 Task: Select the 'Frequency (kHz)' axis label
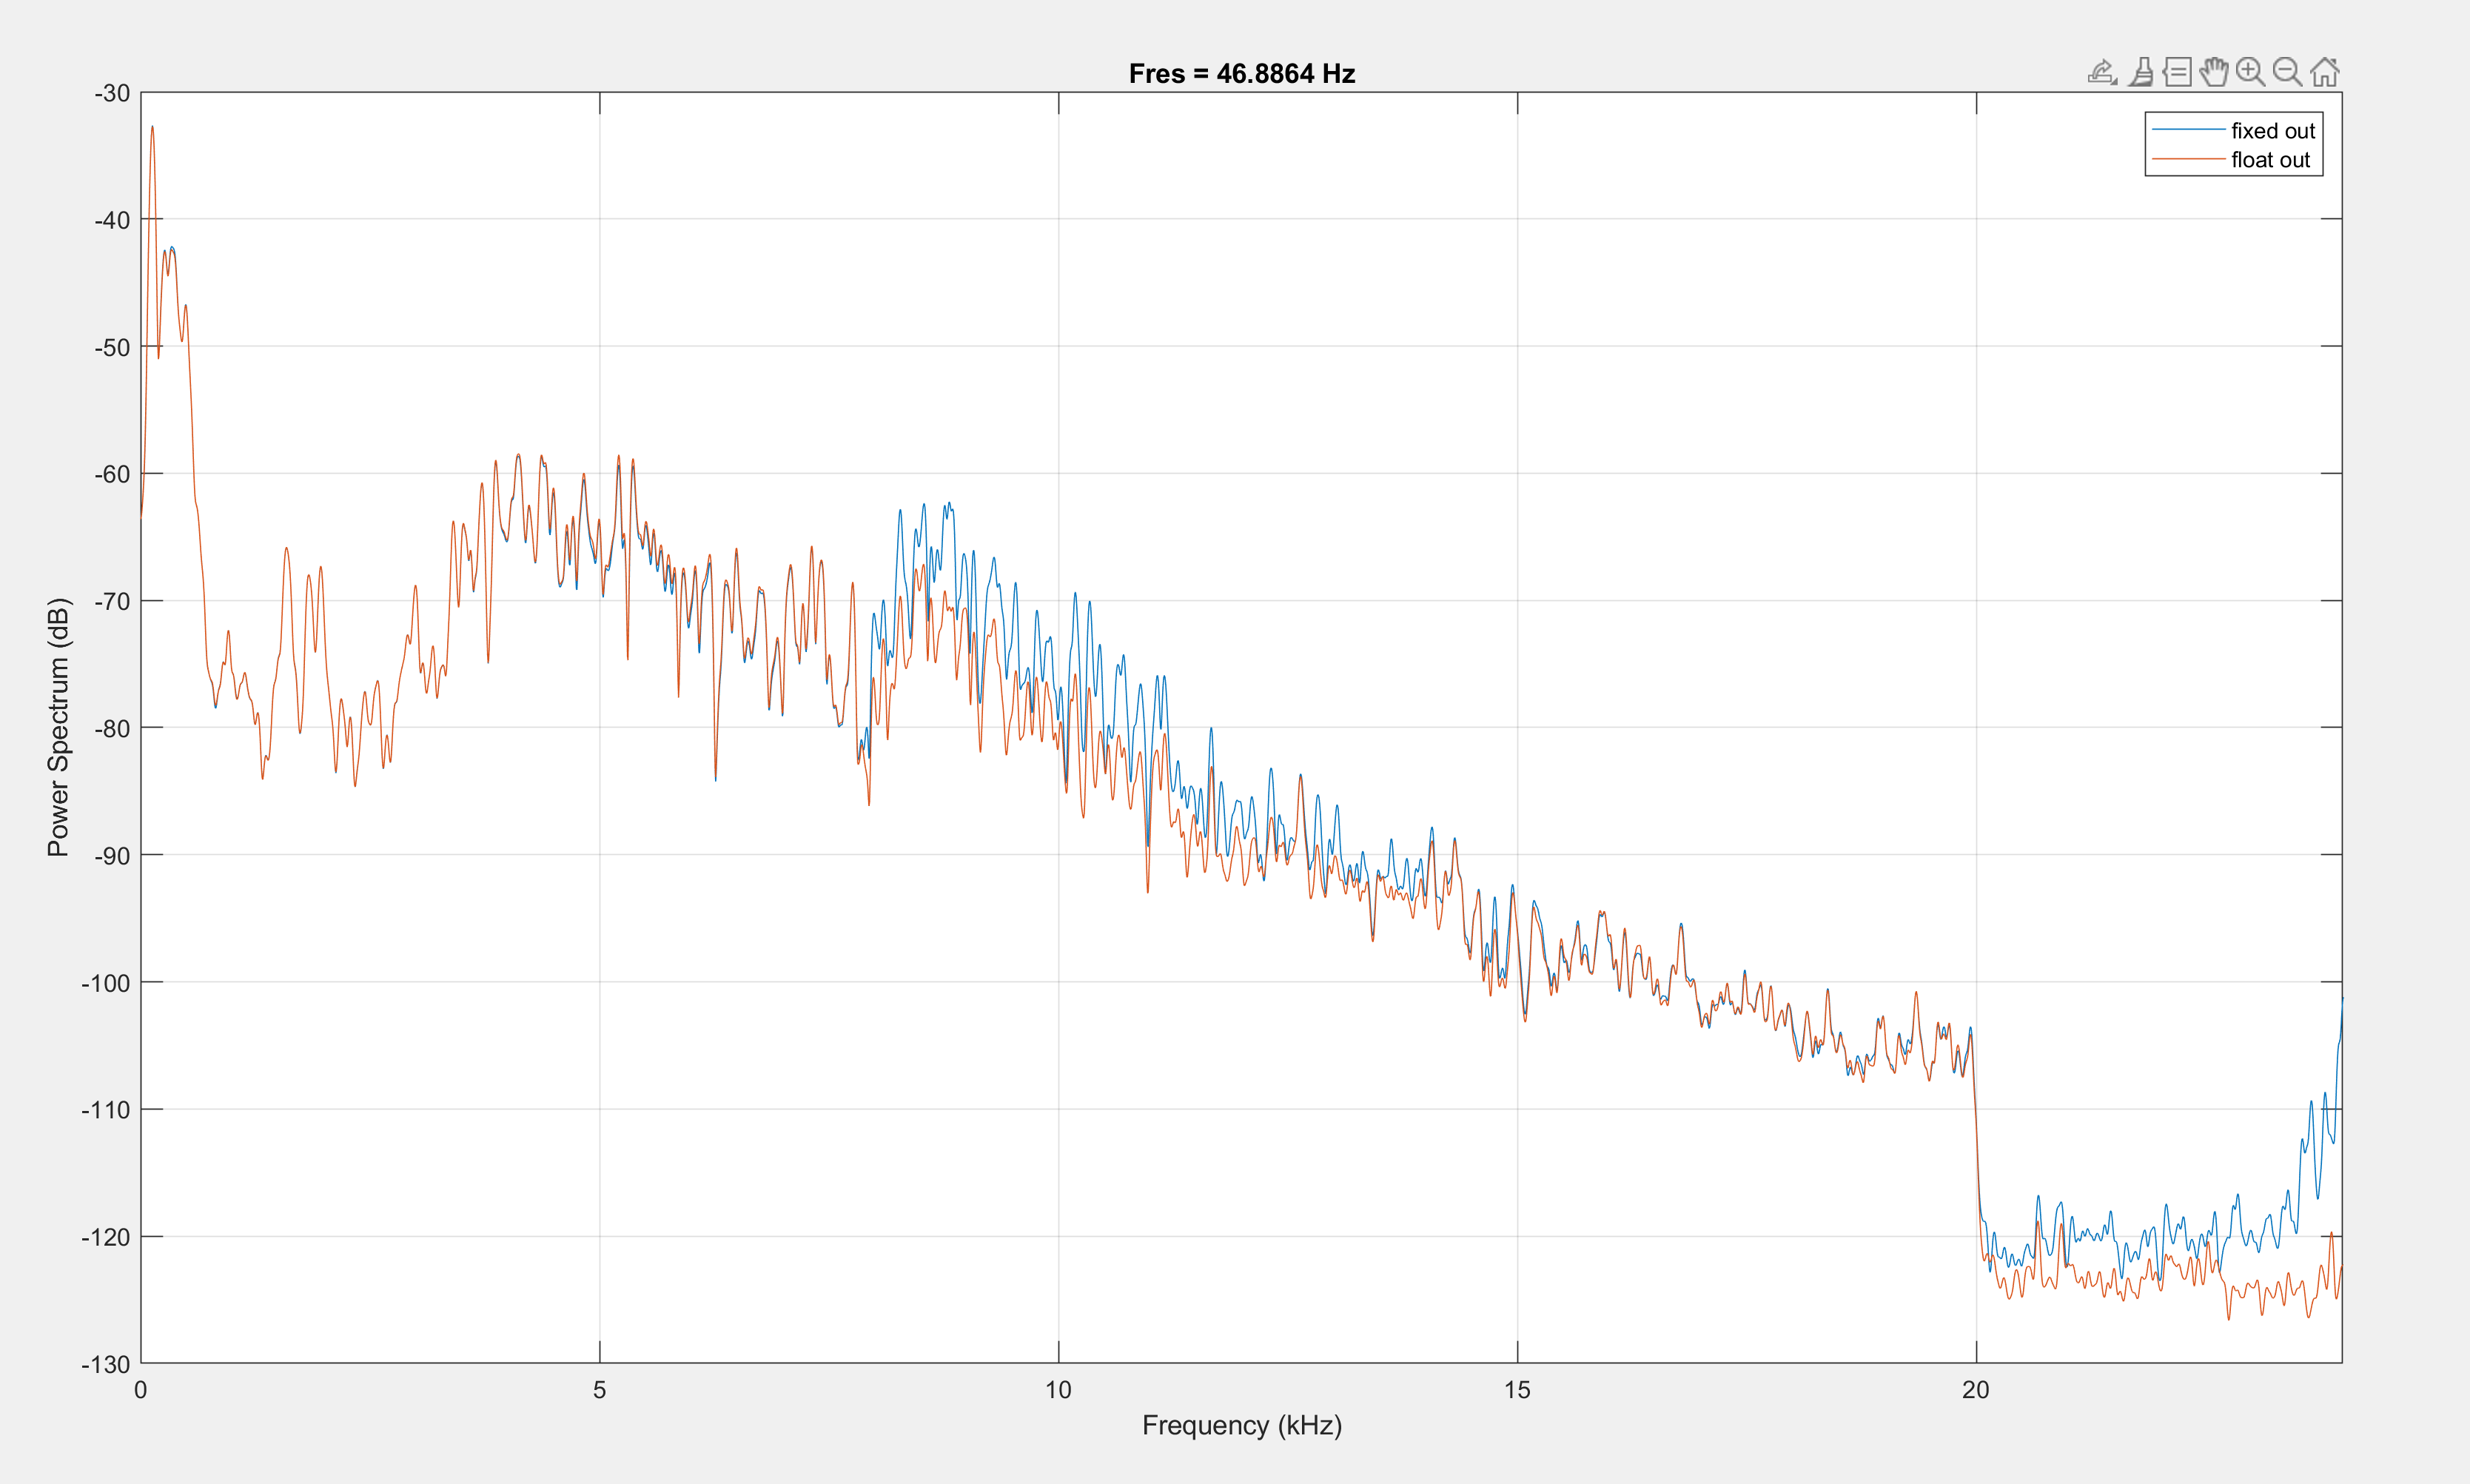coord(1241,1425)
